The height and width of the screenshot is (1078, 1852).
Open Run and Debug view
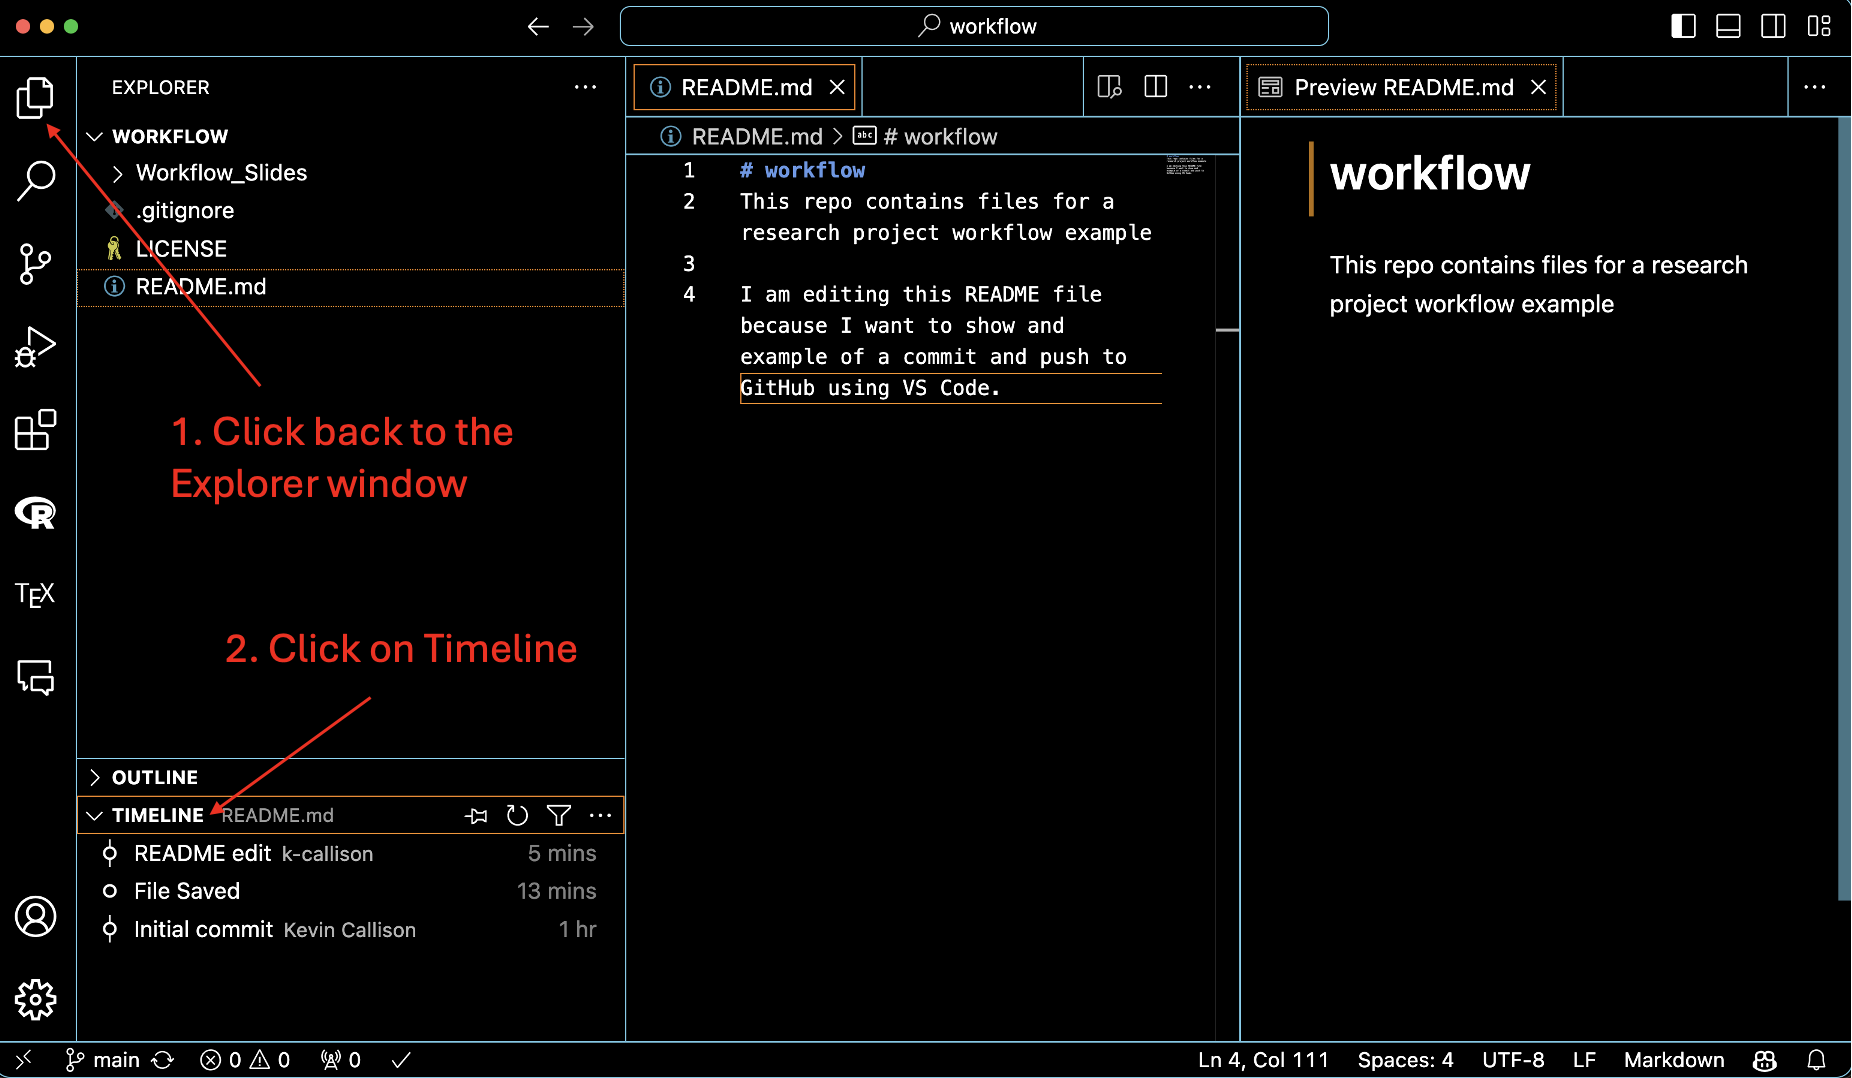pos(36,347)
